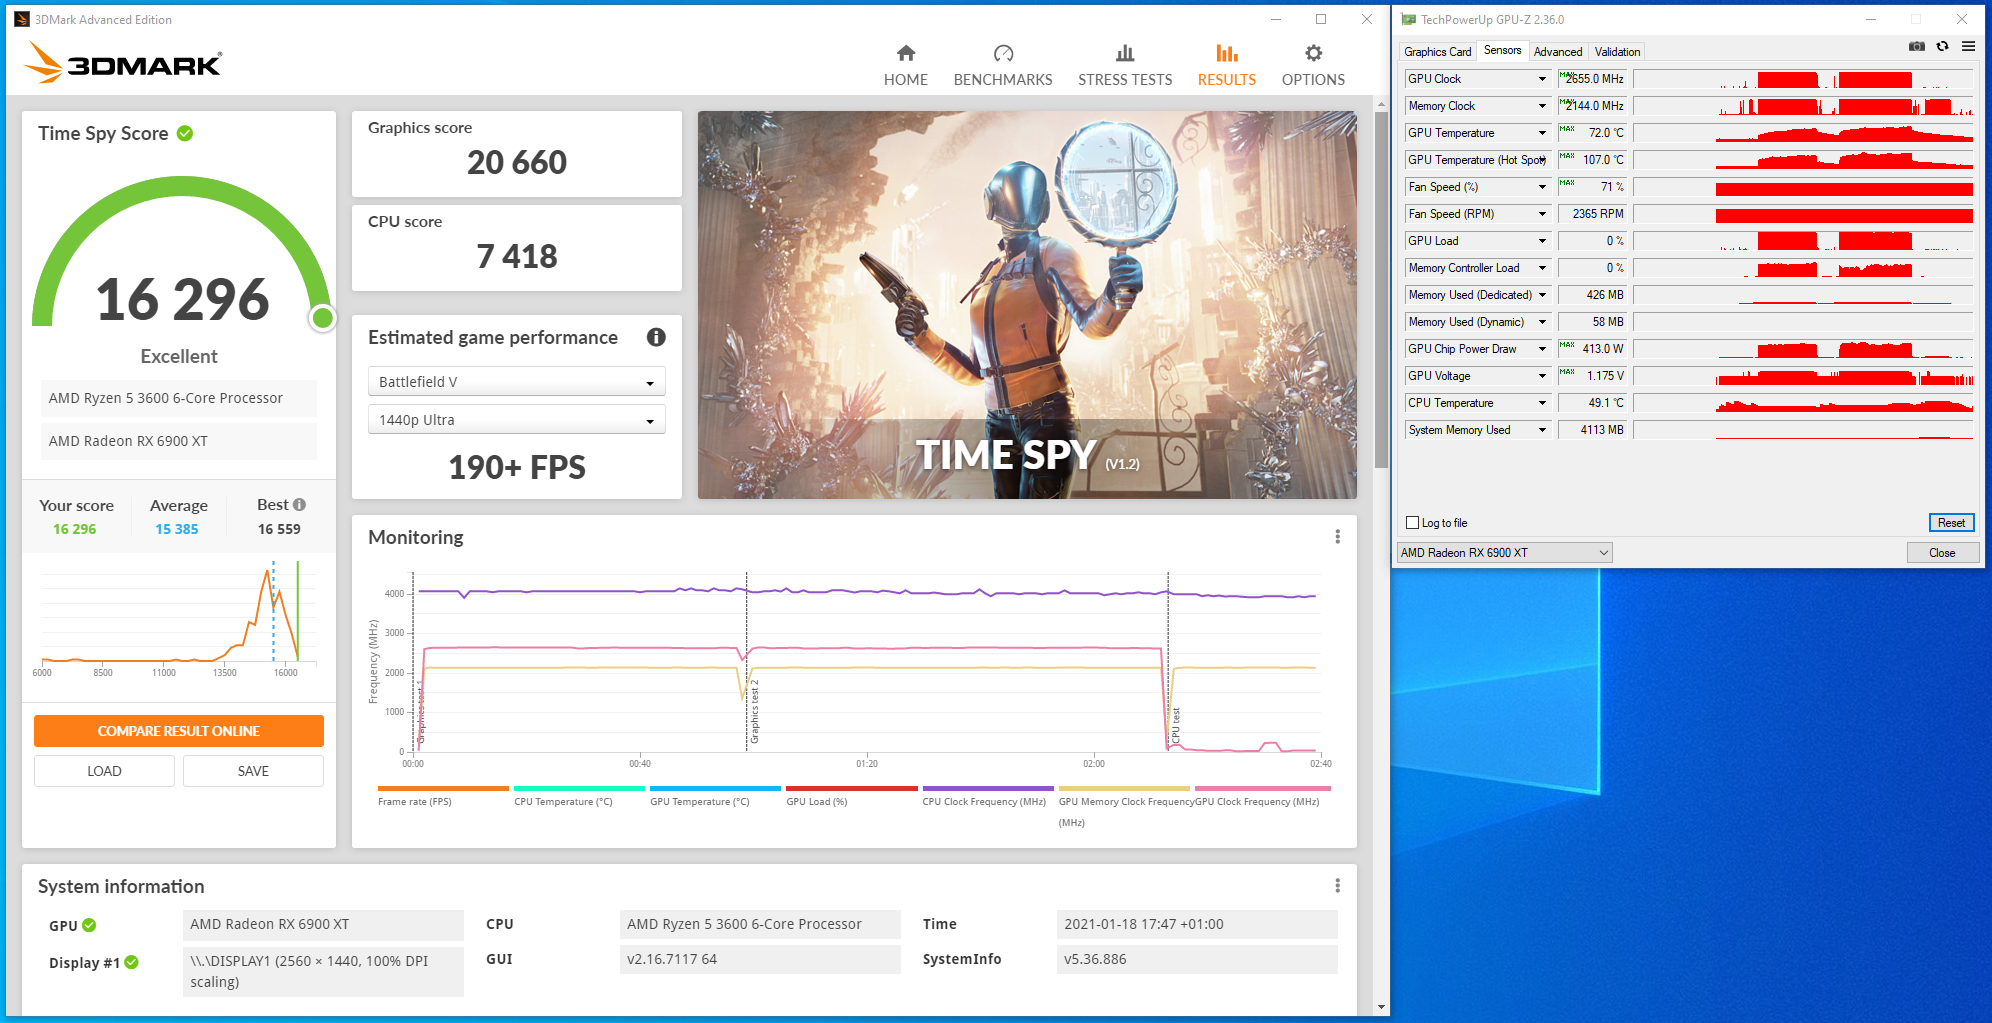Image resolution: width=1992 pixels, height=1023 pixels.
Task: Click the CPU score value 7 418
Action: [x=517, y=256]
